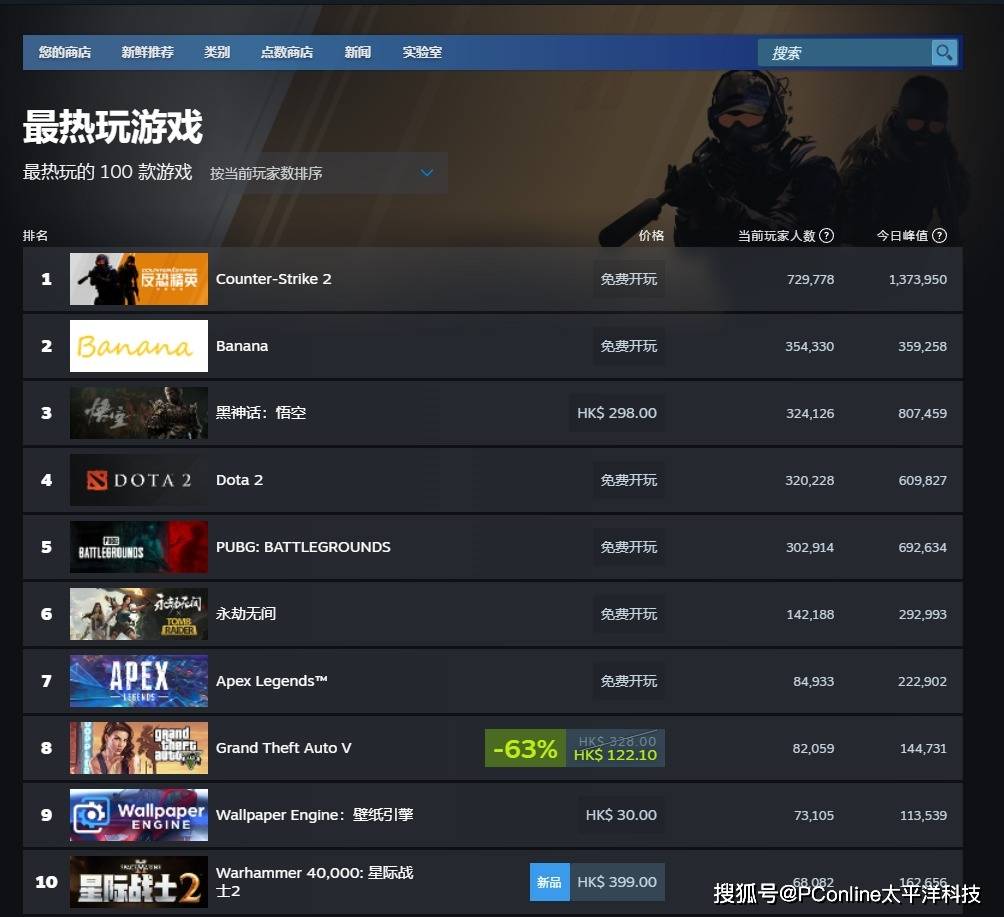This screenshot has height=917, width=1004.
Task: Click HK$ 122.10 discounted GTA price
Action: pos(615,755)
